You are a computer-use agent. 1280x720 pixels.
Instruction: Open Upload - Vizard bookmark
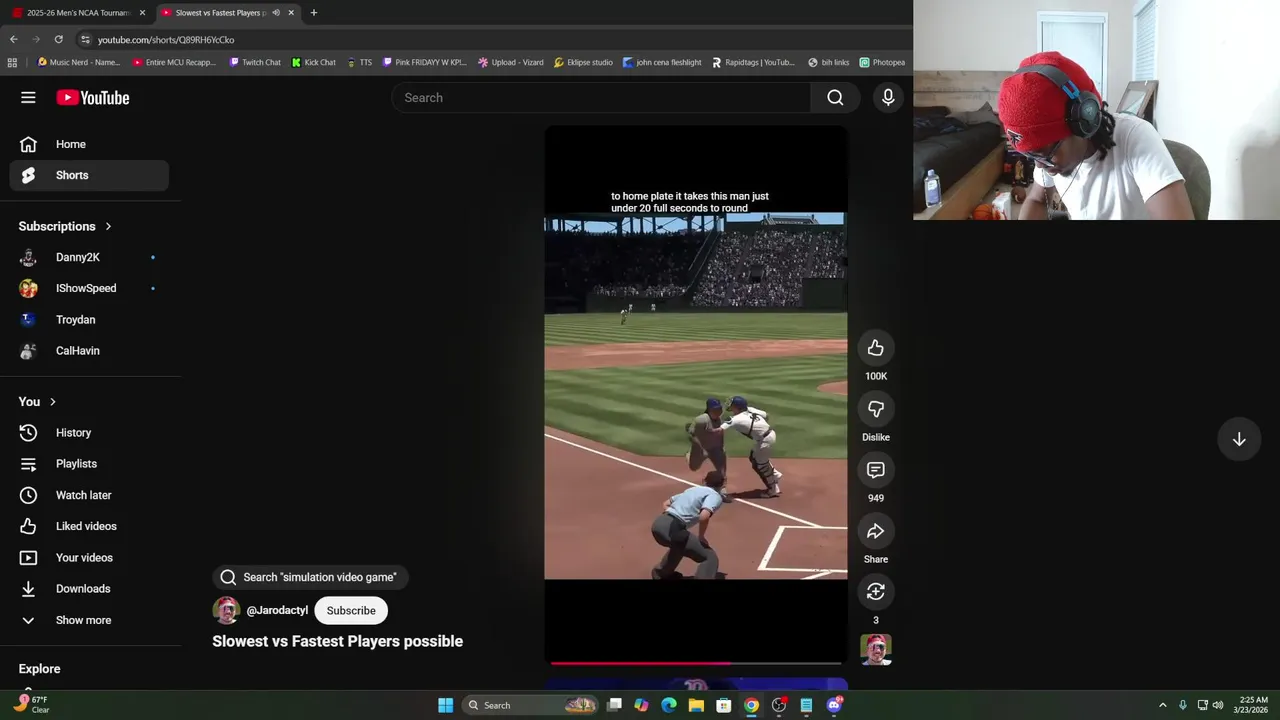click(510, 62)
